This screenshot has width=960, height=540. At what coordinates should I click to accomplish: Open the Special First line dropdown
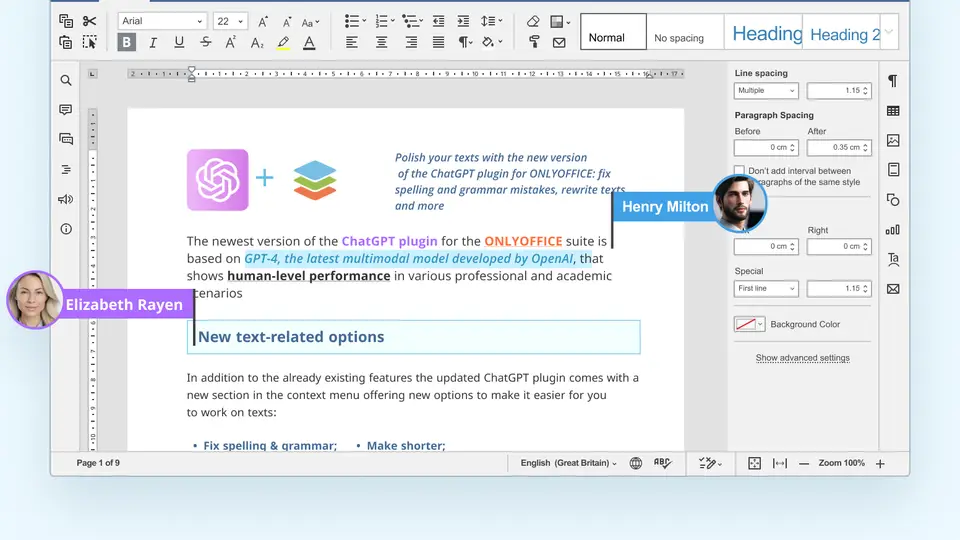click(x=766, y=288)
